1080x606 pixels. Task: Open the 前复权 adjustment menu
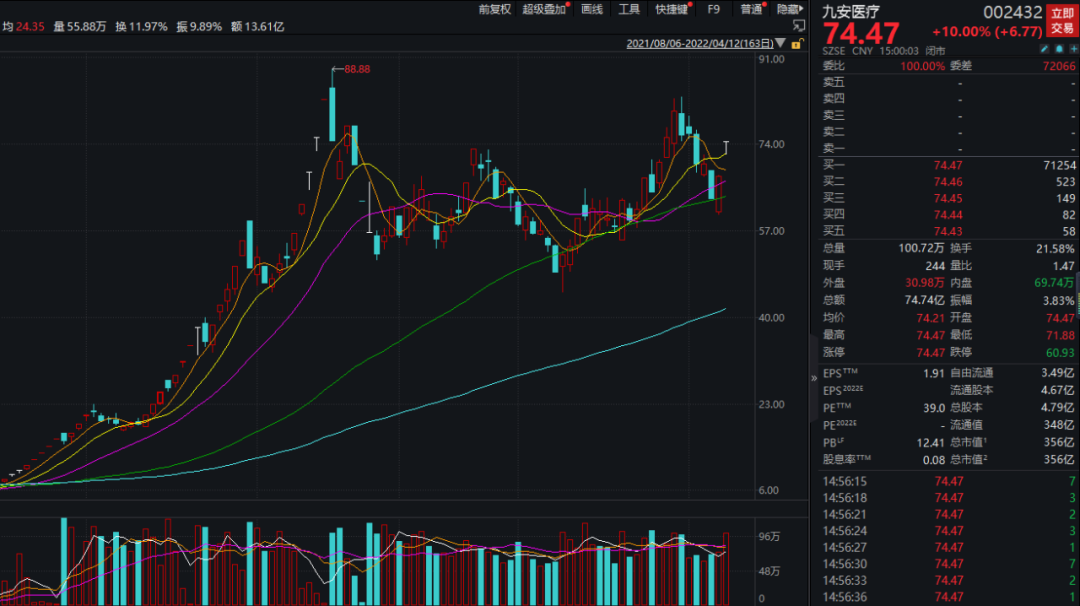494,9
